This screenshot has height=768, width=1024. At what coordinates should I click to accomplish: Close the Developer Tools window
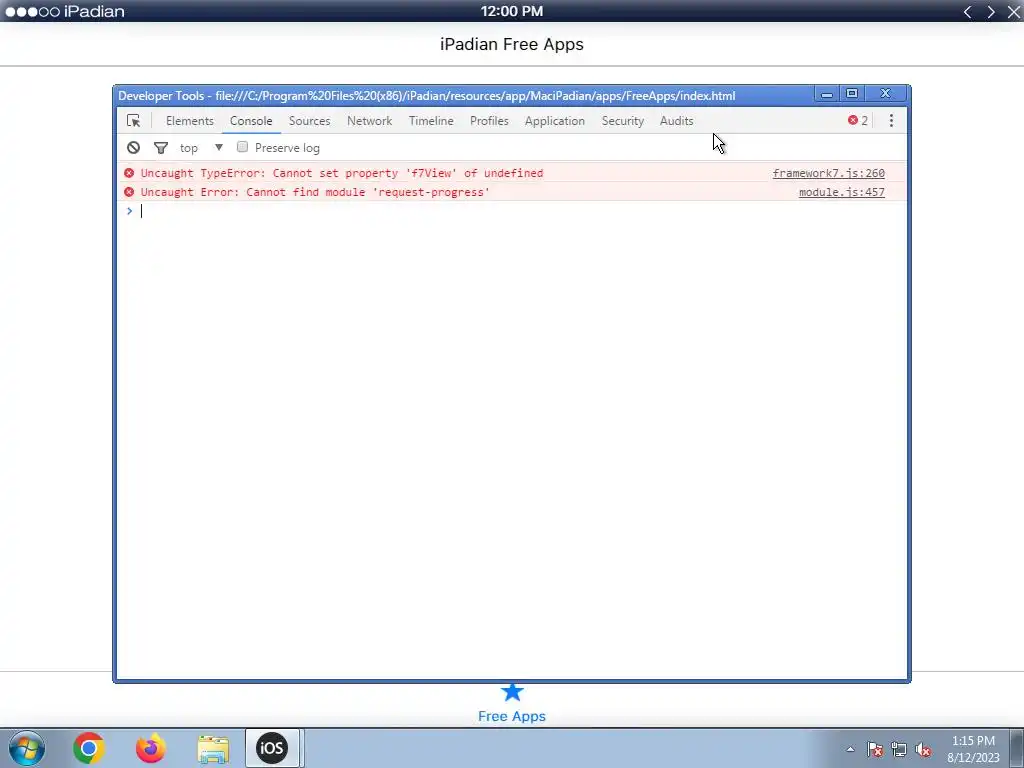[886, 94]
